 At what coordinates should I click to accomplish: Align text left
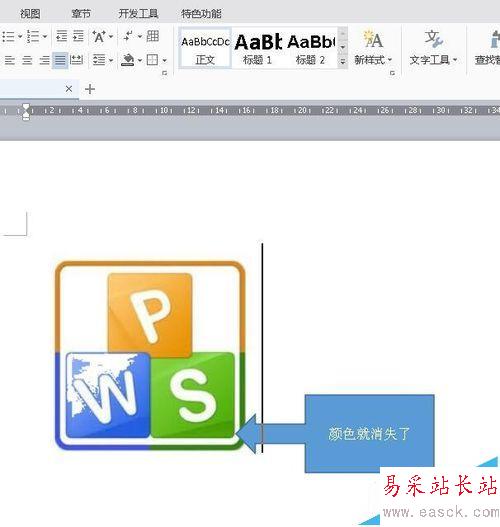click(10, 60)
